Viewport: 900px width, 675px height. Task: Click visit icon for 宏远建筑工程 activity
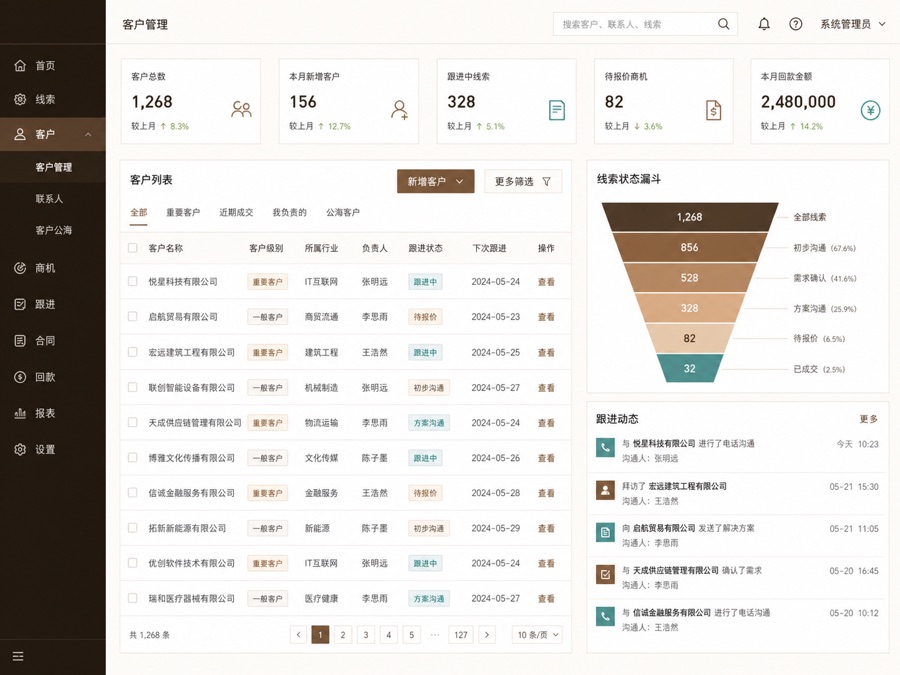coord(605,490)
